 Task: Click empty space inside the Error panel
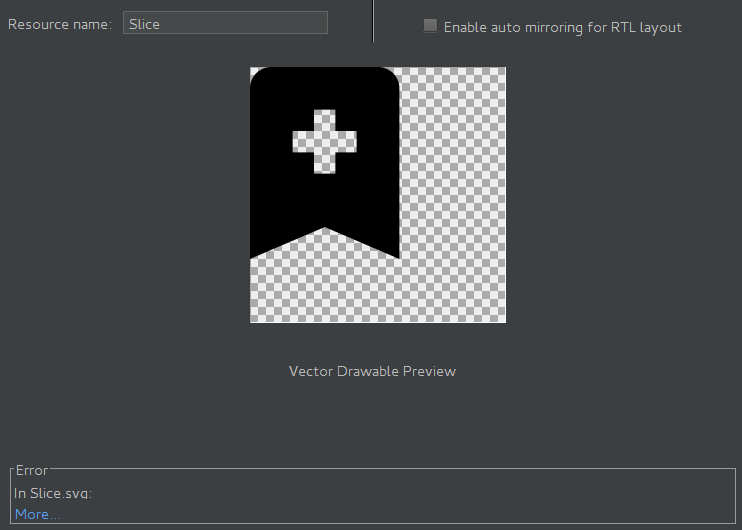[x=400, y=495]
